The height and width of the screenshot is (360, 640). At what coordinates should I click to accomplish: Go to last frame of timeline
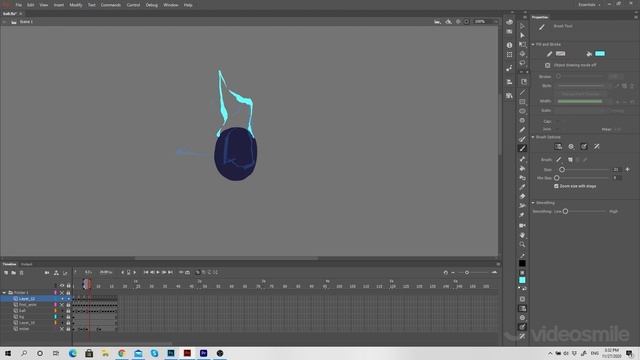(171, 272)
